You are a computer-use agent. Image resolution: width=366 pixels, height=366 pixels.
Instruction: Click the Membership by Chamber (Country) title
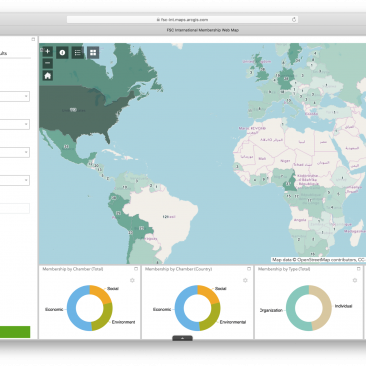point(178,269)
